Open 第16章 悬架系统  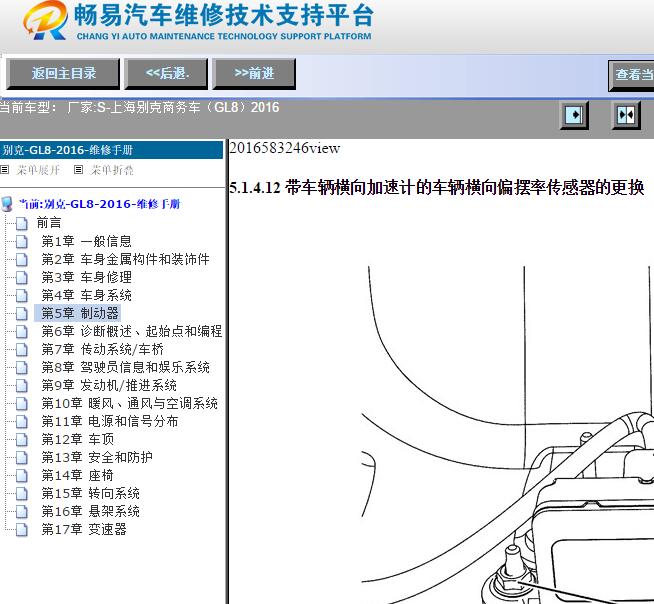coord(90,511)
